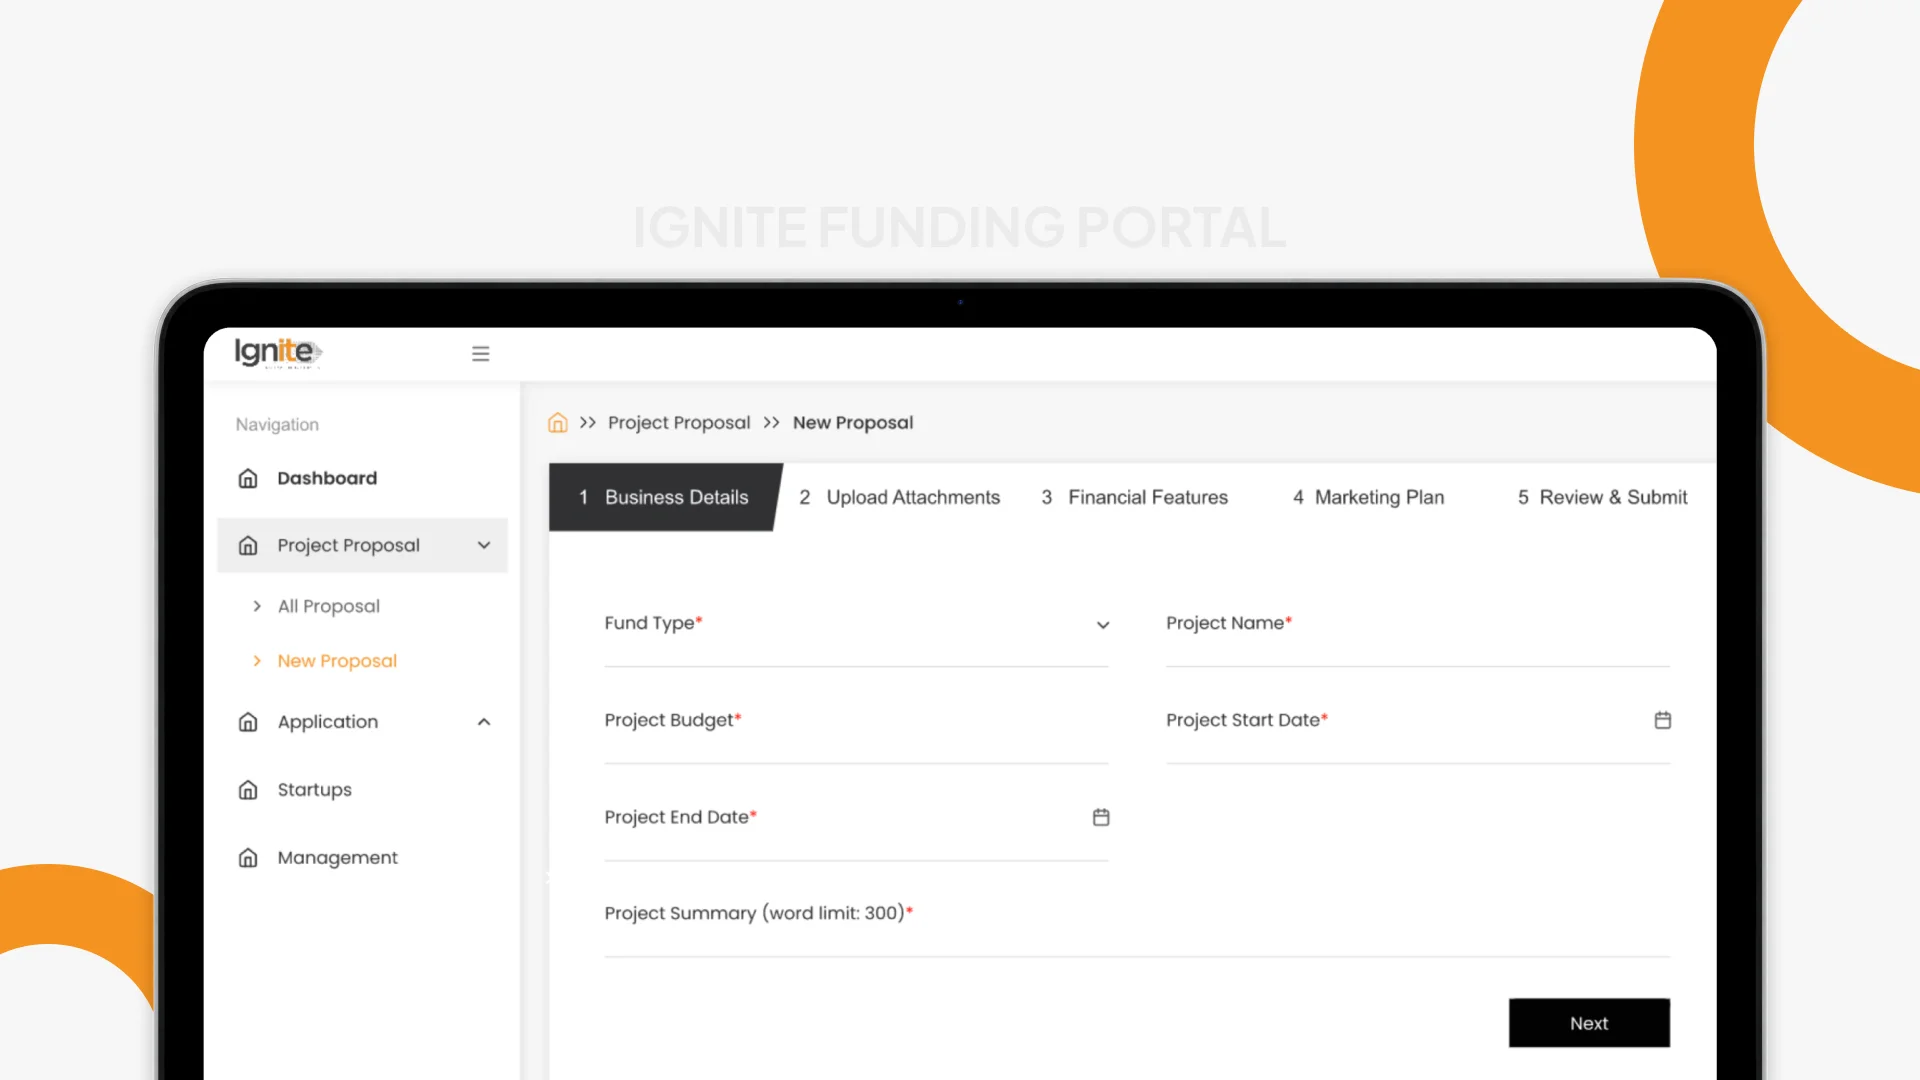This screenshot has width=1920, height=1080.
Task: Select Project Proposal in the sidebar
Action: coord(362,545)
